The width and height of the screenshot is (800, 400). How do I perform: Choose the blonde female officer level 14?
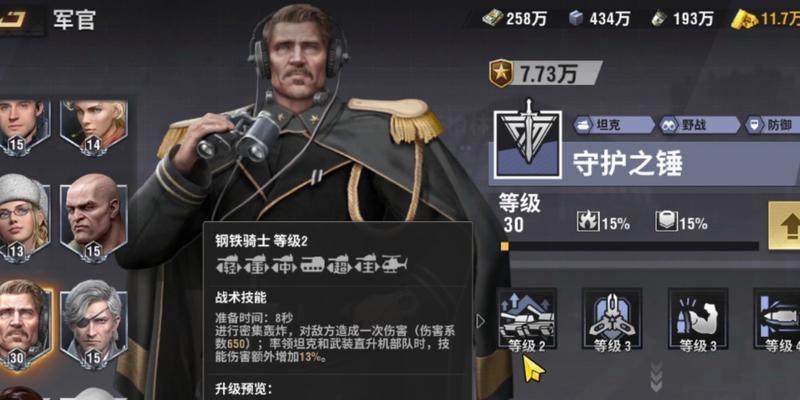(94, 128)
